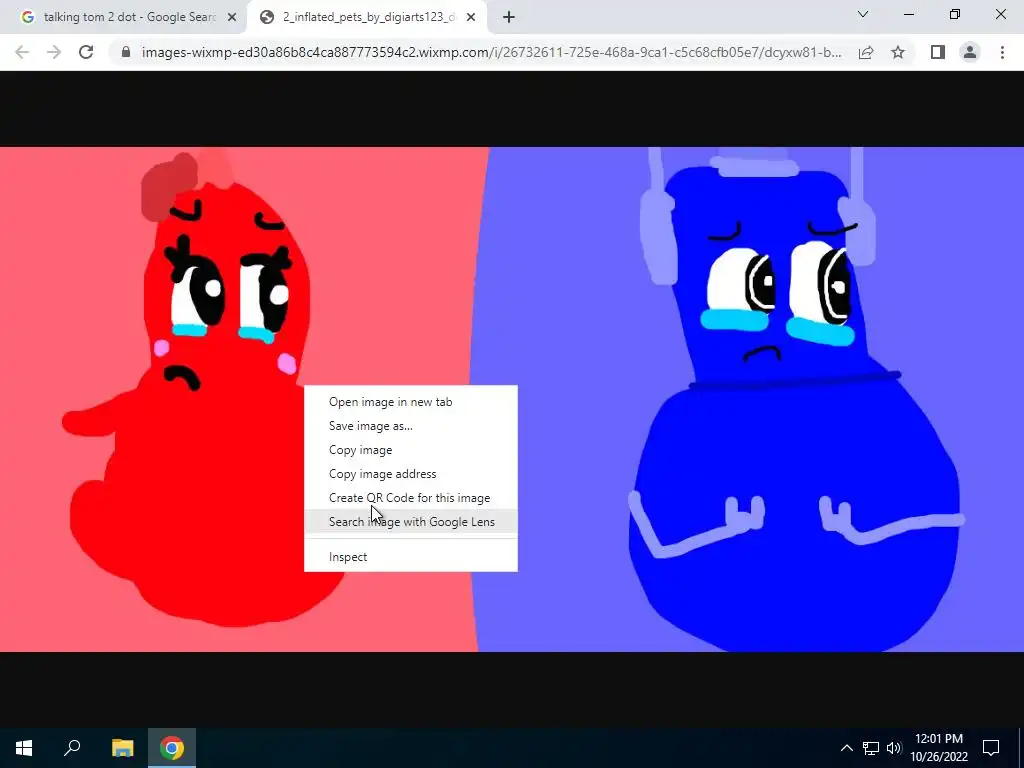This screenshot has width=1024, height=768.
Task: Choose Open image in new tab
Action: 411,402
